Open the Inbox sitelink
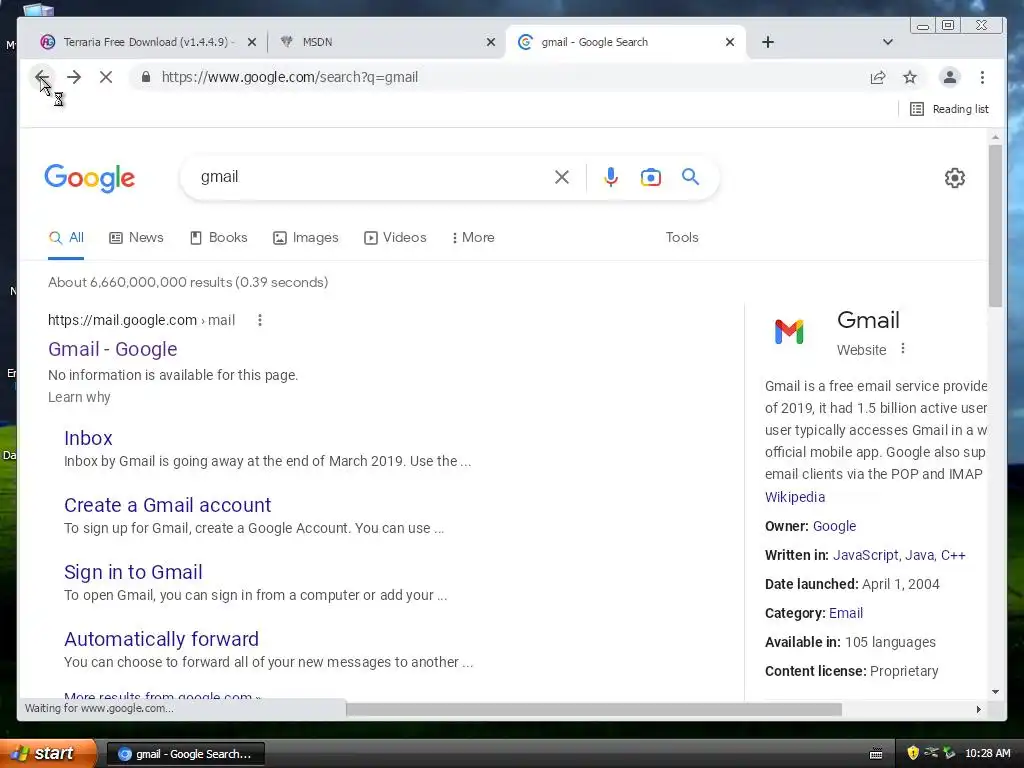This screenshot has width=1024, height=768. pos(88,438)
